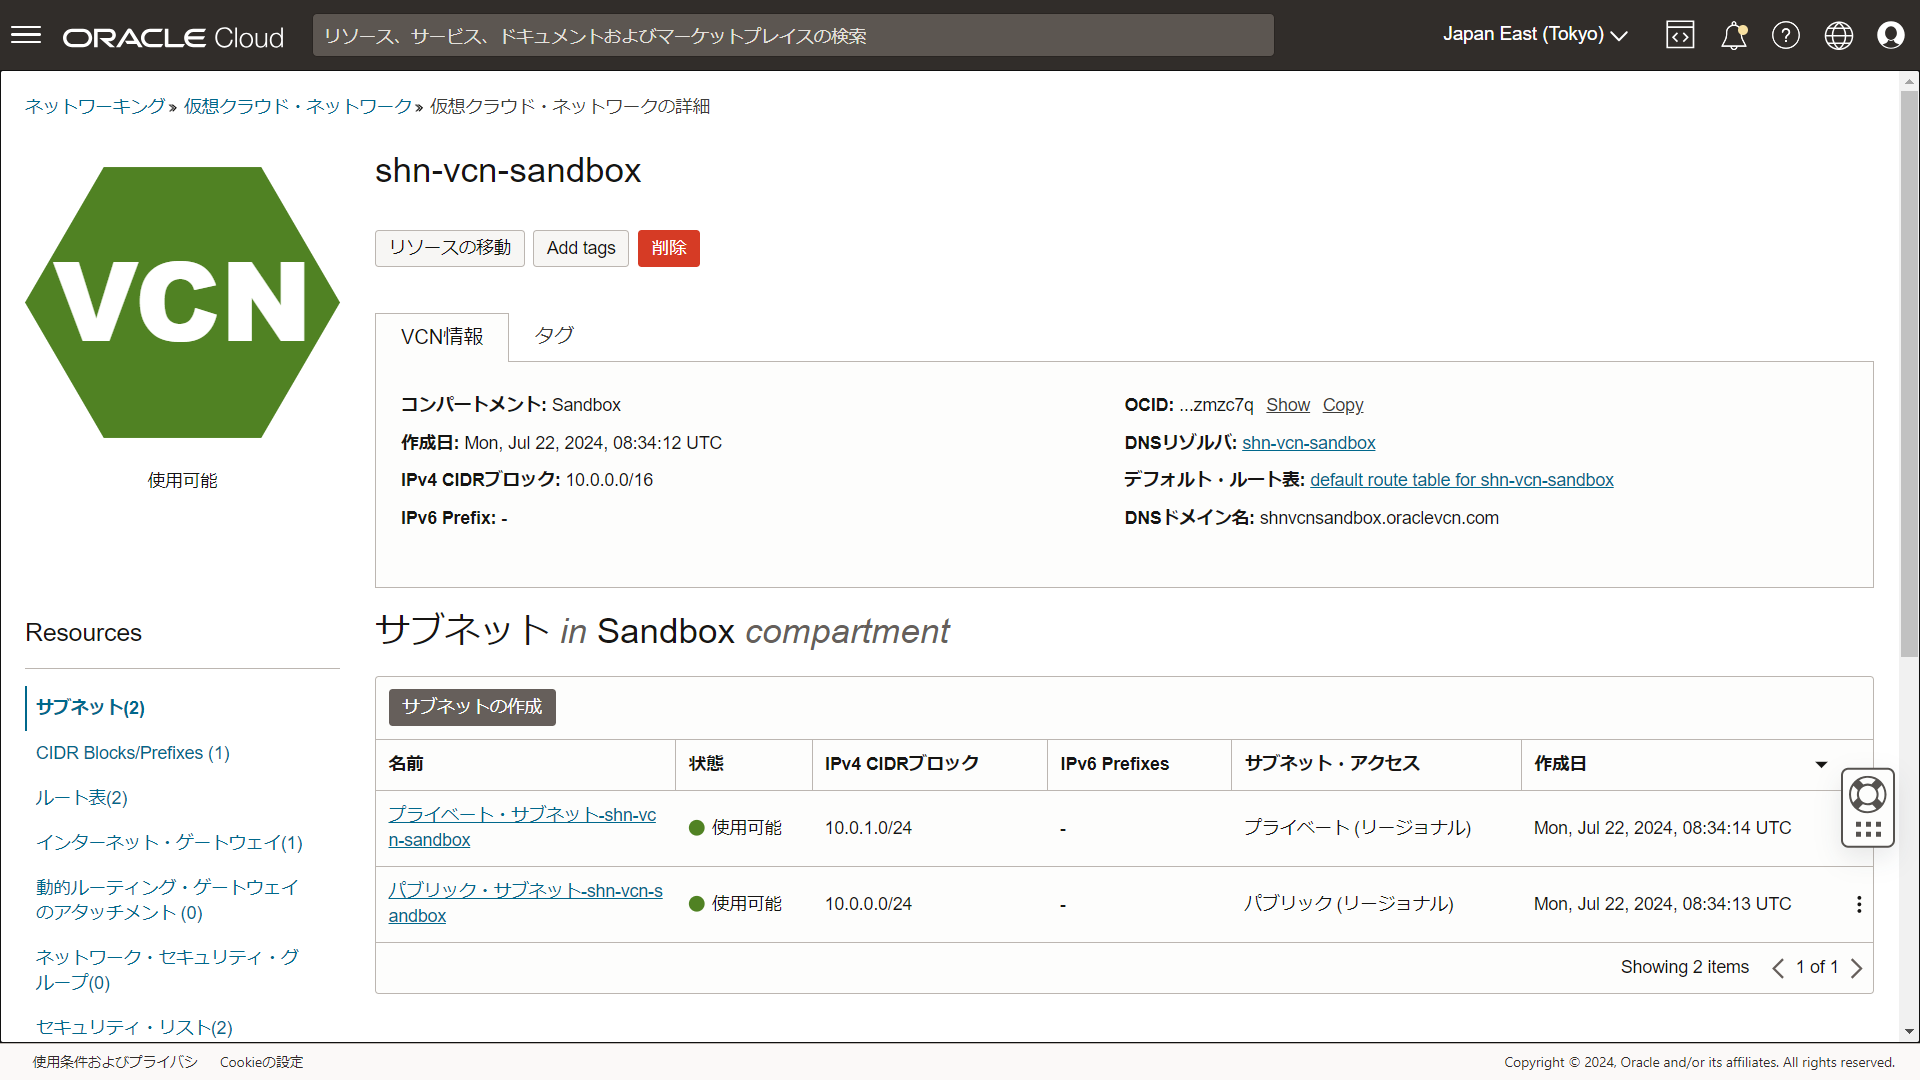The image size is (1920, 1080).
Task: Click プライベート (リージョナル) access cell
Action: (1358, 828)
